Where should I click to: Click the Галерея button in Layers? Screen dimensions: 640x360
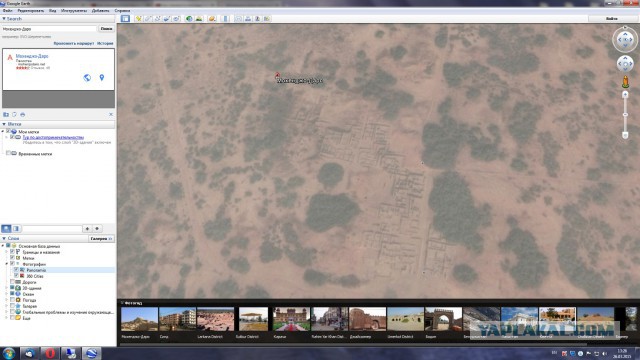[101, 238]
